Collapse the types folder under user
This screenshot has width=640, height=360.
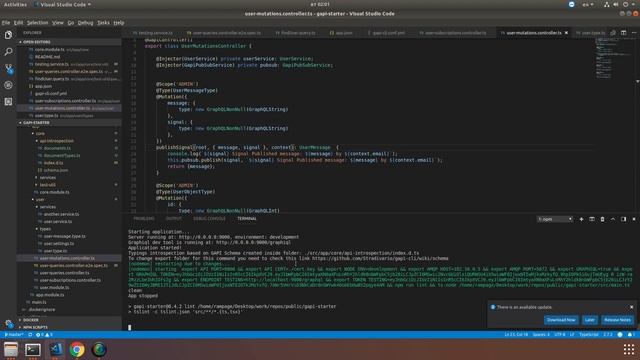pos(45,229)
